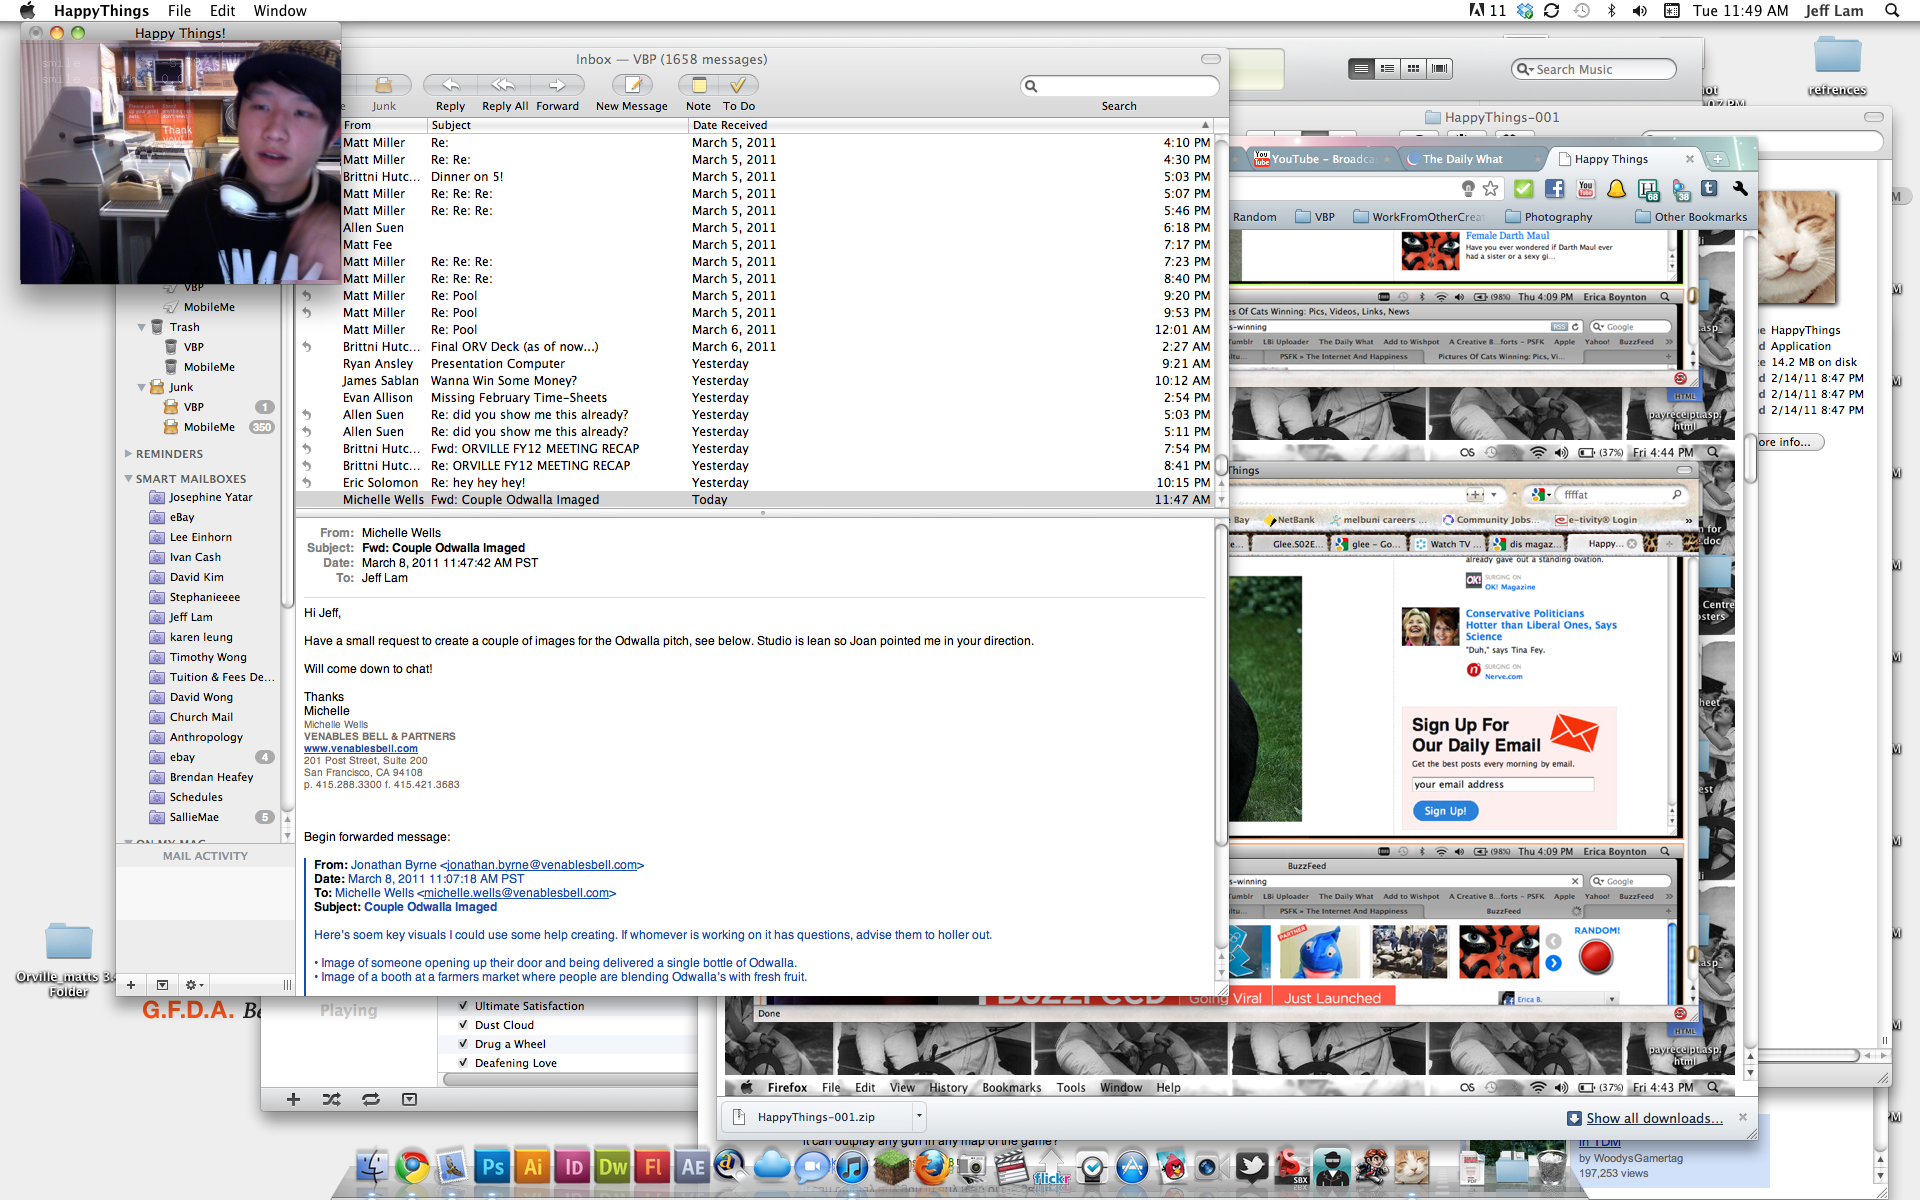The image size is (1920, 1200).
Task: Collapse the Junk mailbox group
Action: click(x=141, y=387)
